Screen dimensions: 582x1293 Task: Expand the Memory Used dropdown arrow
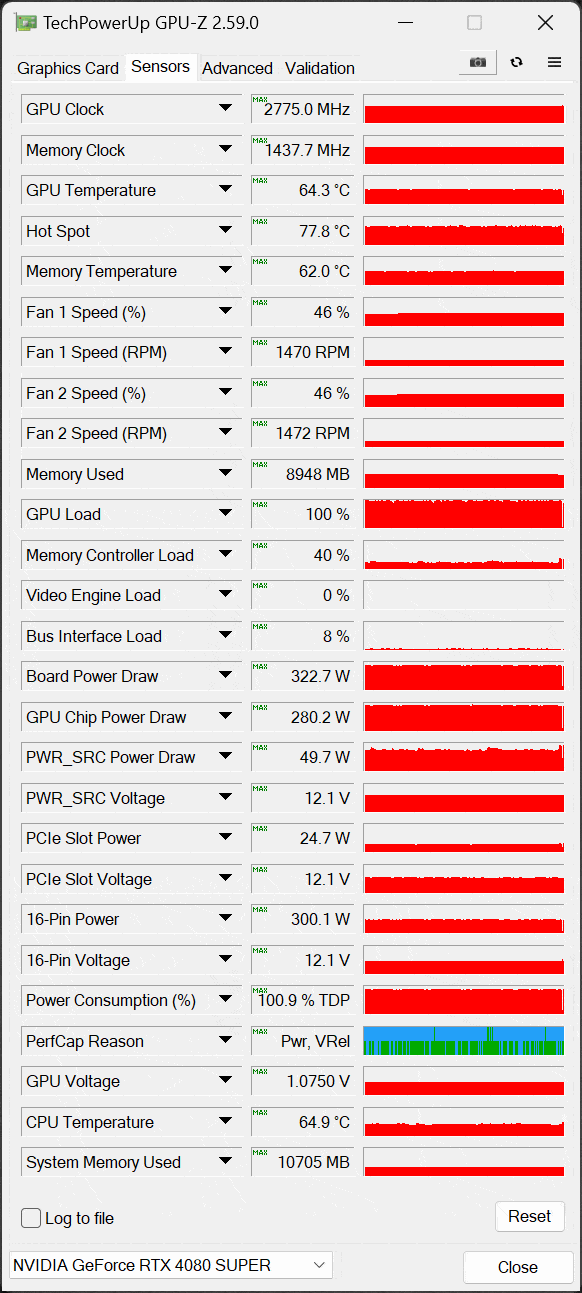click(225, 474)
